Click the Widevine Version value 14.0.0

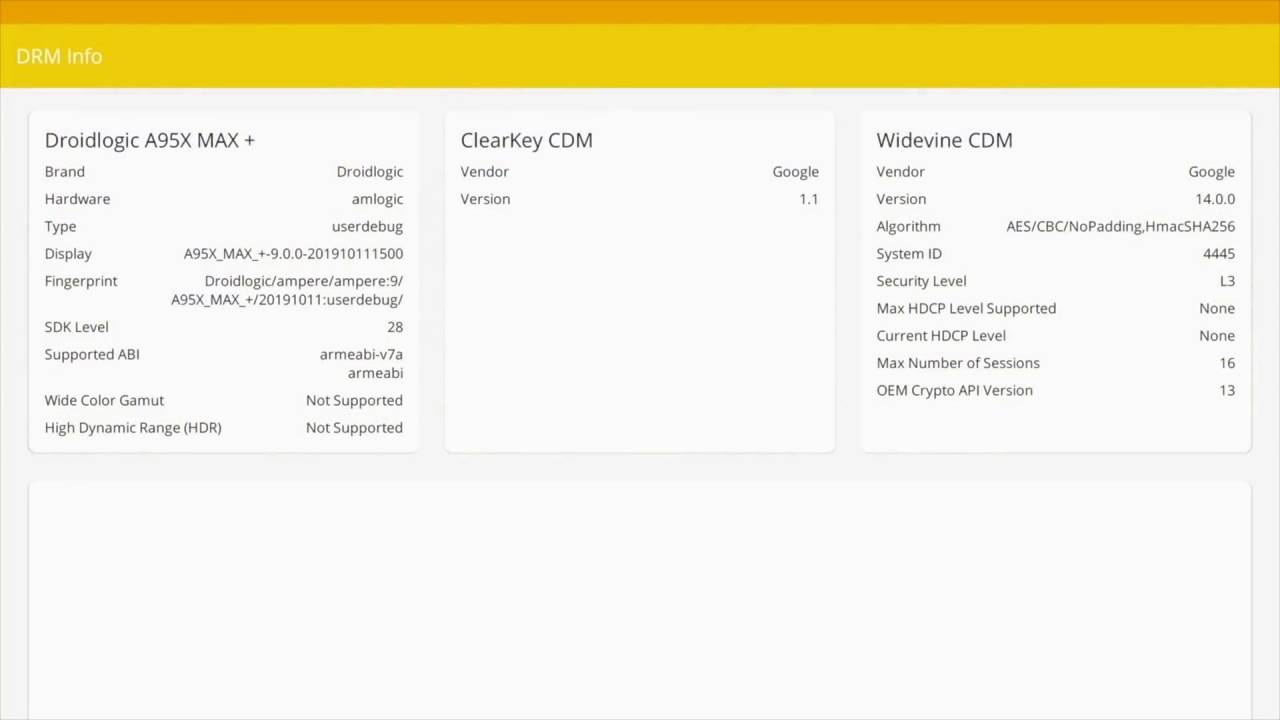(x=1215, y=199)
